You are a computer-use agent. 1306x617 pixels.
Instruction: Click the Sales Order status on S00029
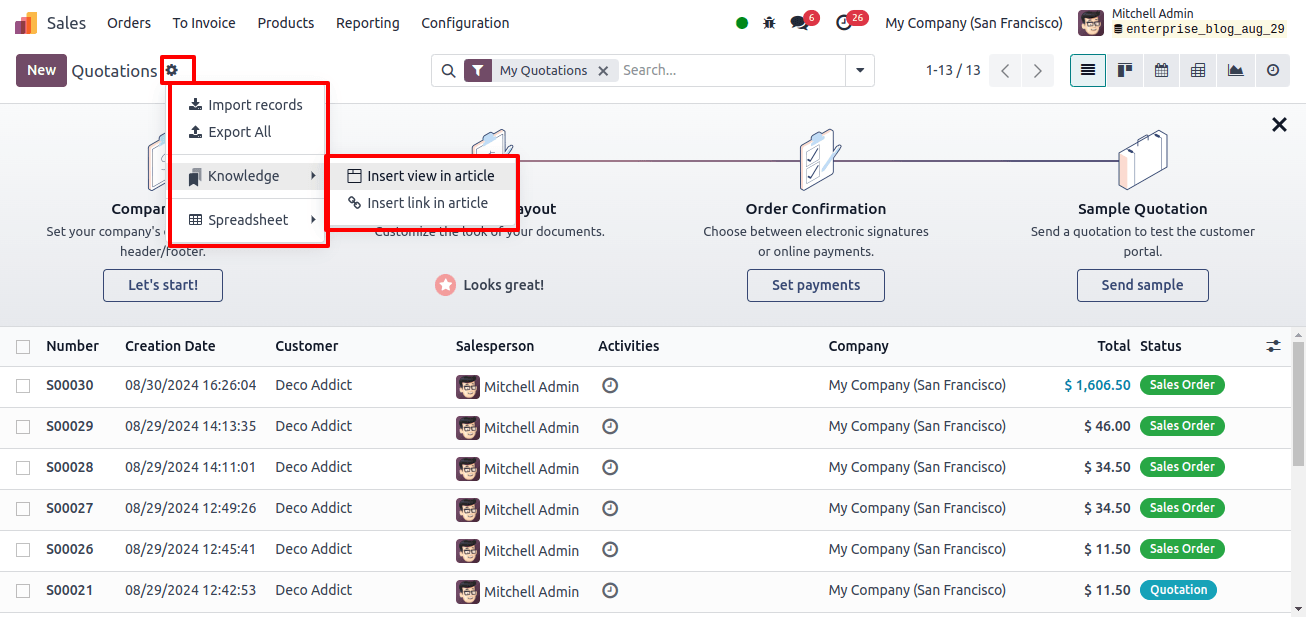(x=1182, y=426)
